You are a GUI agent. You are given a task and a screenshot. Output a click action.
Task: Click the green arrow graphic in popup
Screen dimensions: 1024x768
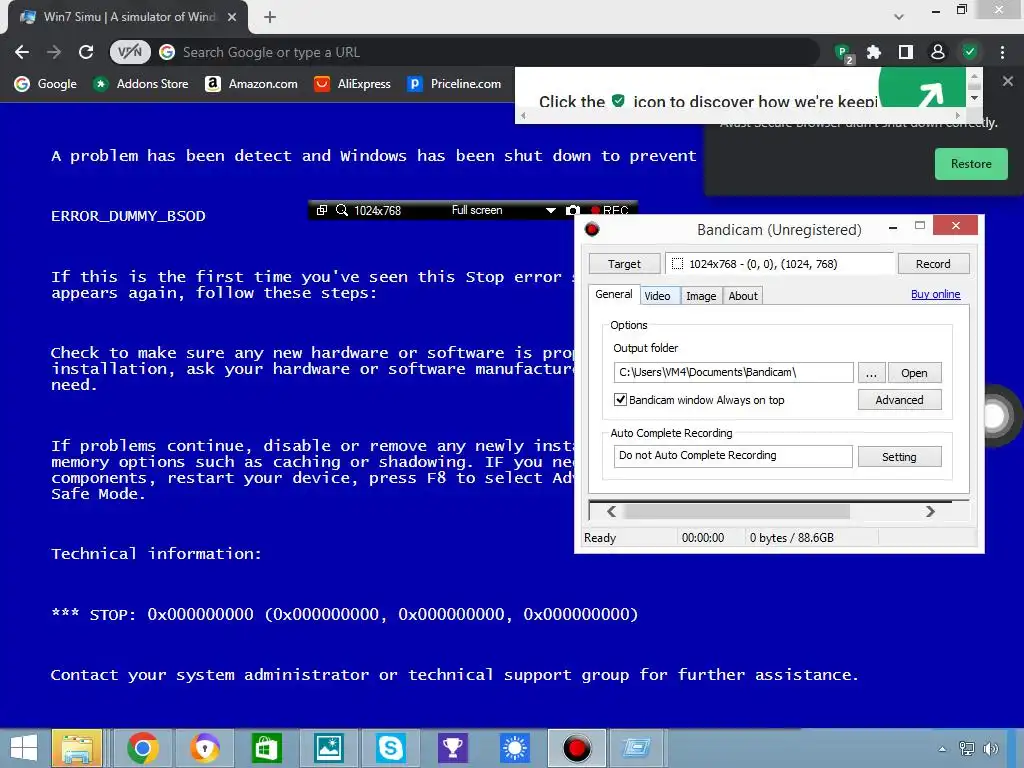[922, 88]
